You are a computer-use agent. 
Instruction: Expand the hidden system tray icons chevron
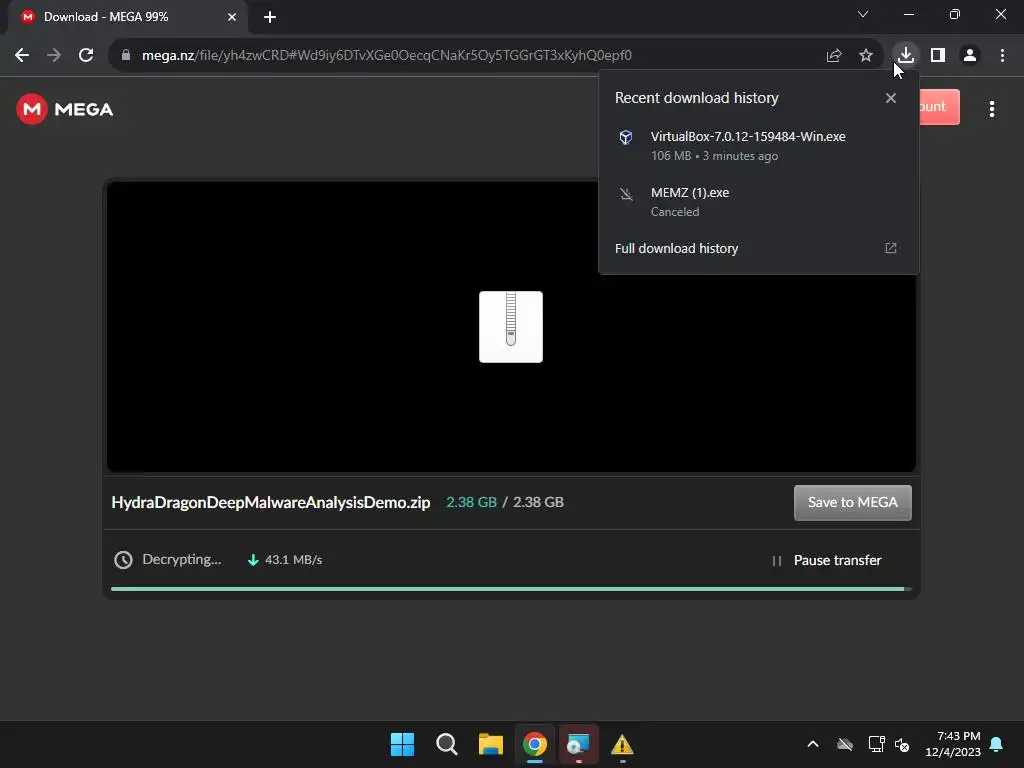[x=813, y=744]
